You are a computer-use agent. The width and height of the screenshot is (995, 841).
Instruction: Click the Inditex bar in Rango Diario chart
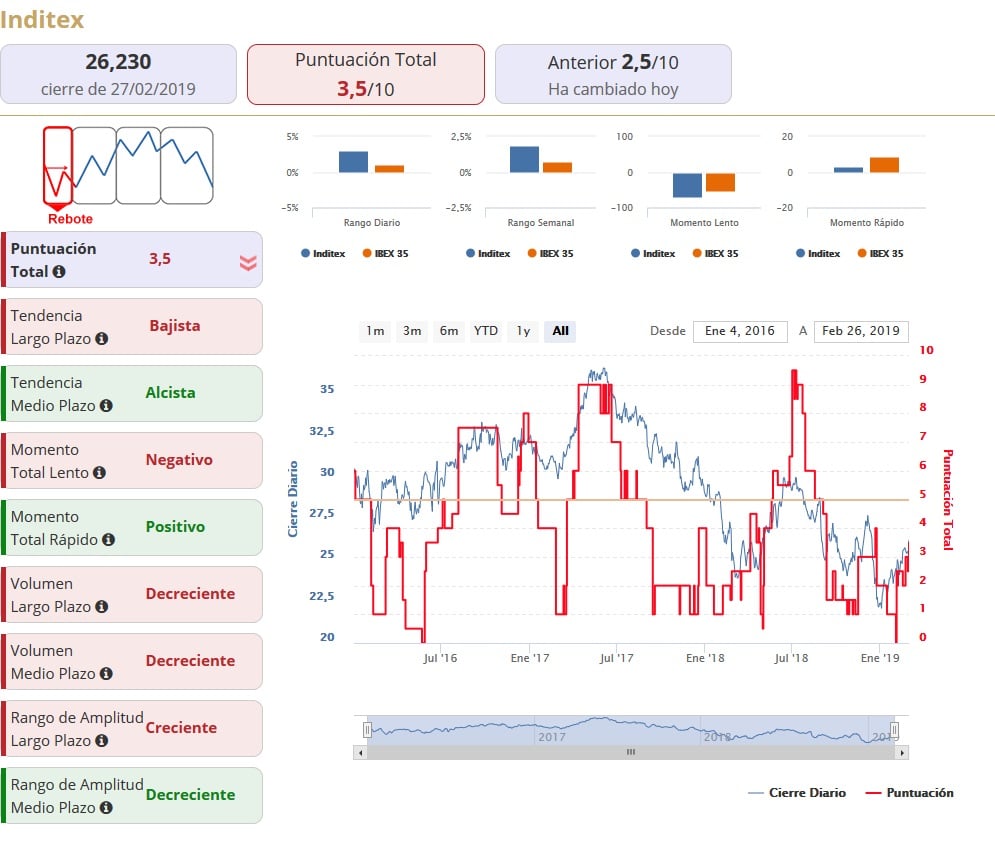(353, 162)
